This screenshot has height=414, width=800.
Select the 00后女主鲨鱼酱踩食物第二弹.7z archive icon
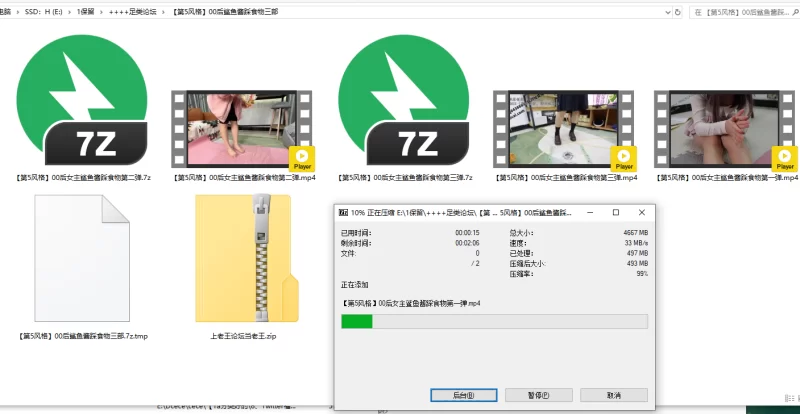pyautogui.click(x=82, y=100)
